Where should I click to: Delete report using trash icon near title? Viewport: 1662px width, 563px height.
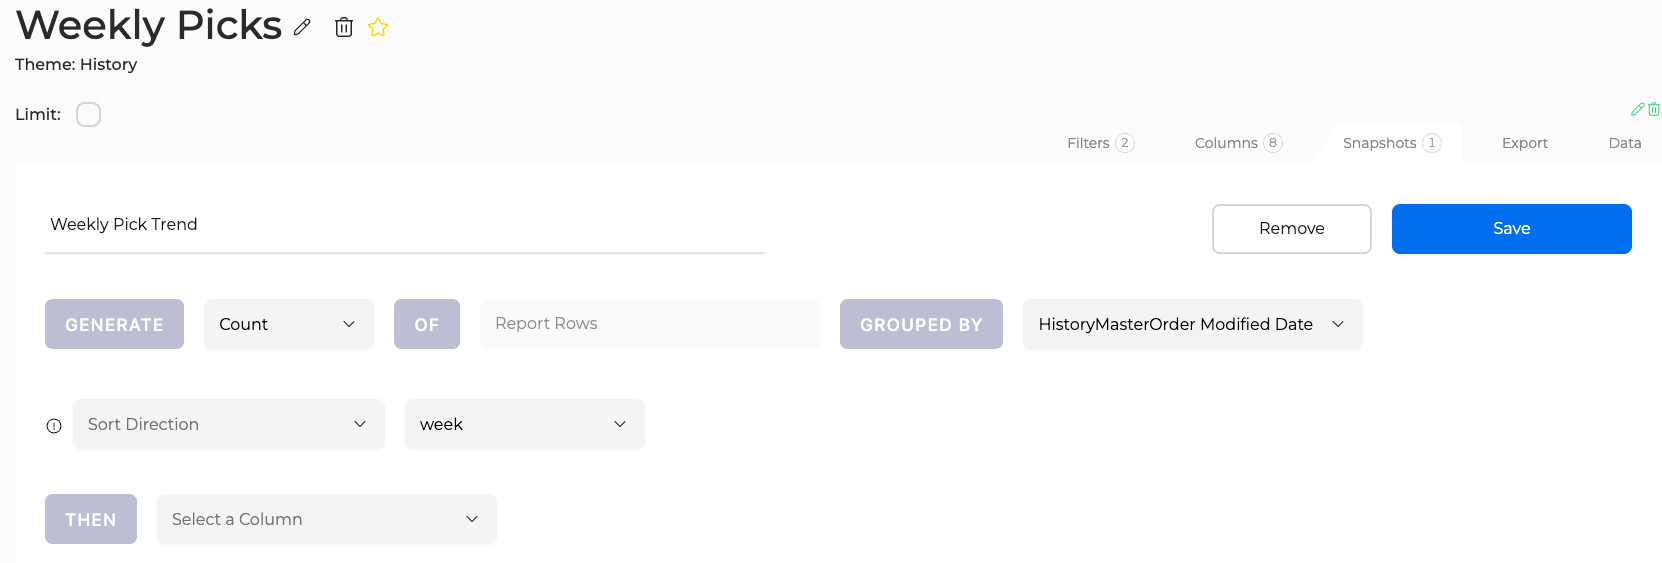tap(344, 27)
